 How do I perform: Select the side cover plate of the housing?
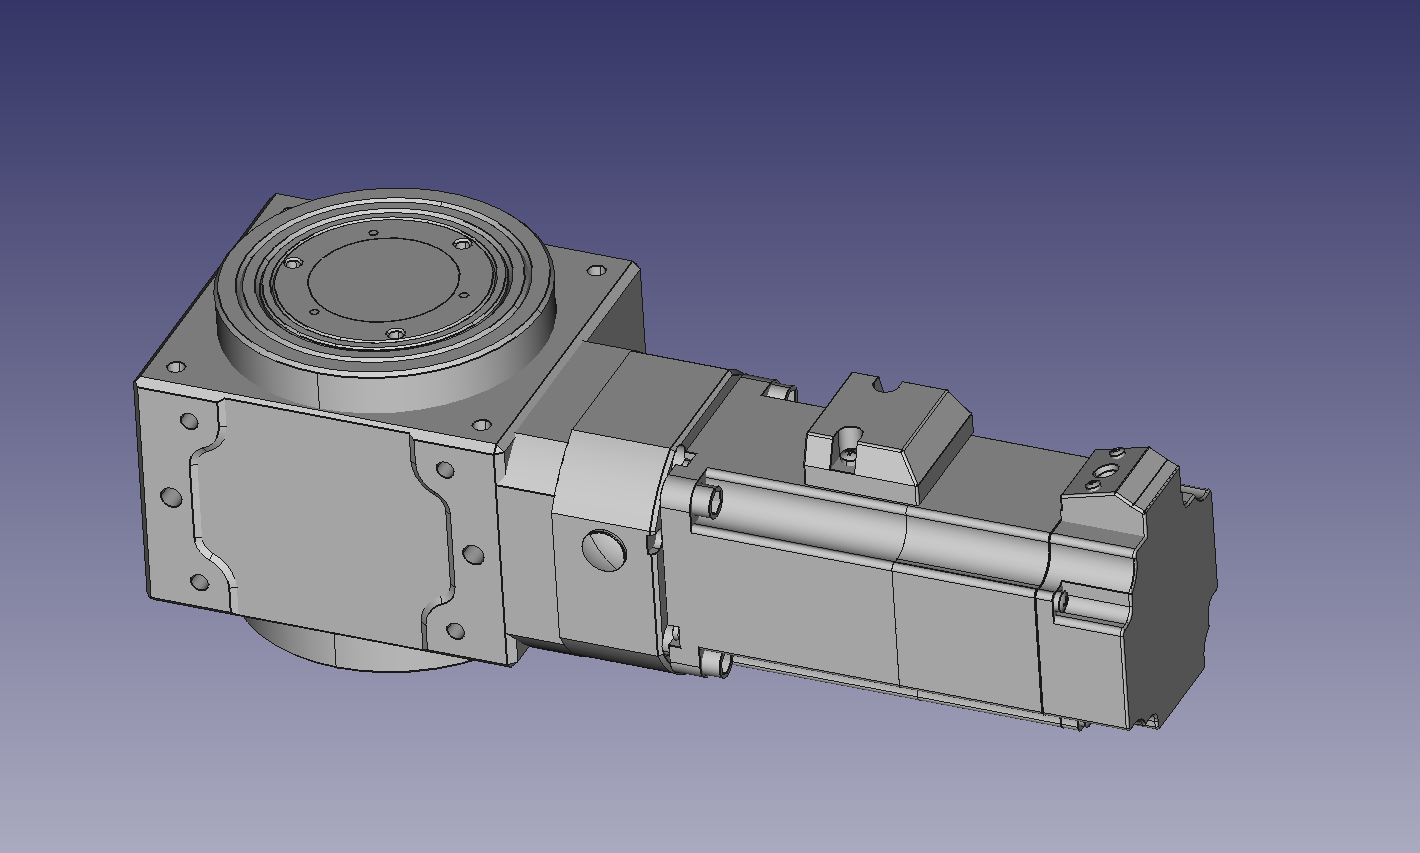tap(310, 510)
